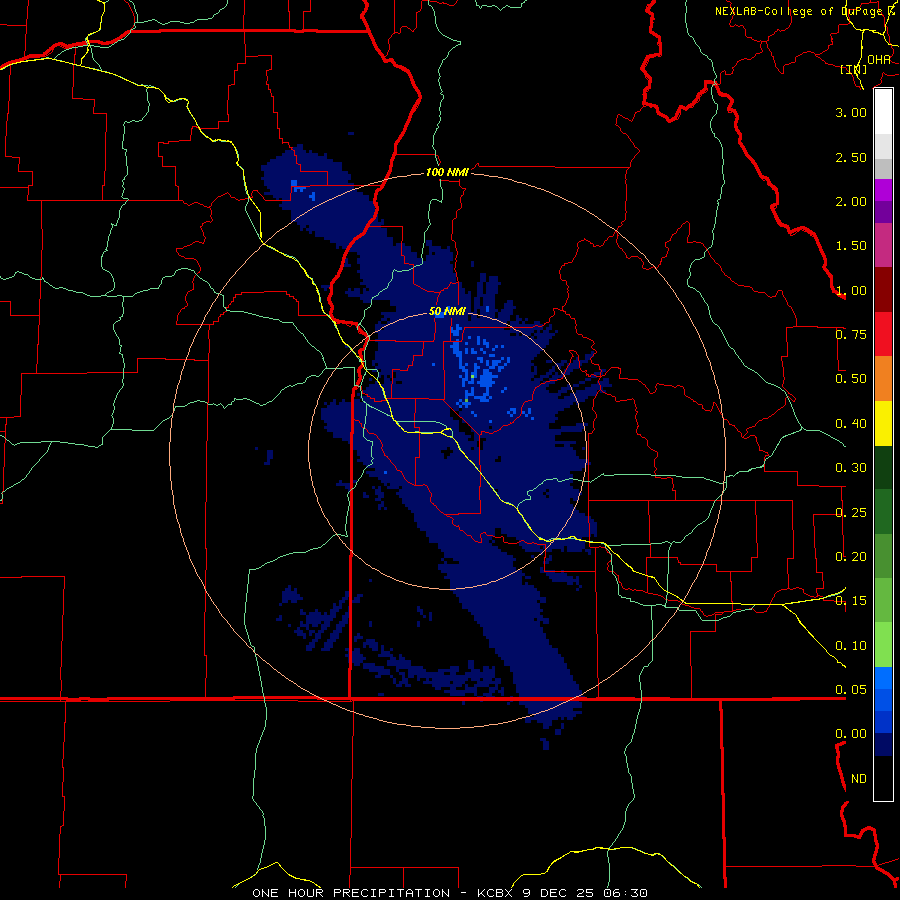Screen dimensions: 900x900
Task: Click the '[IN]' units label above legend
Action: 854,69
